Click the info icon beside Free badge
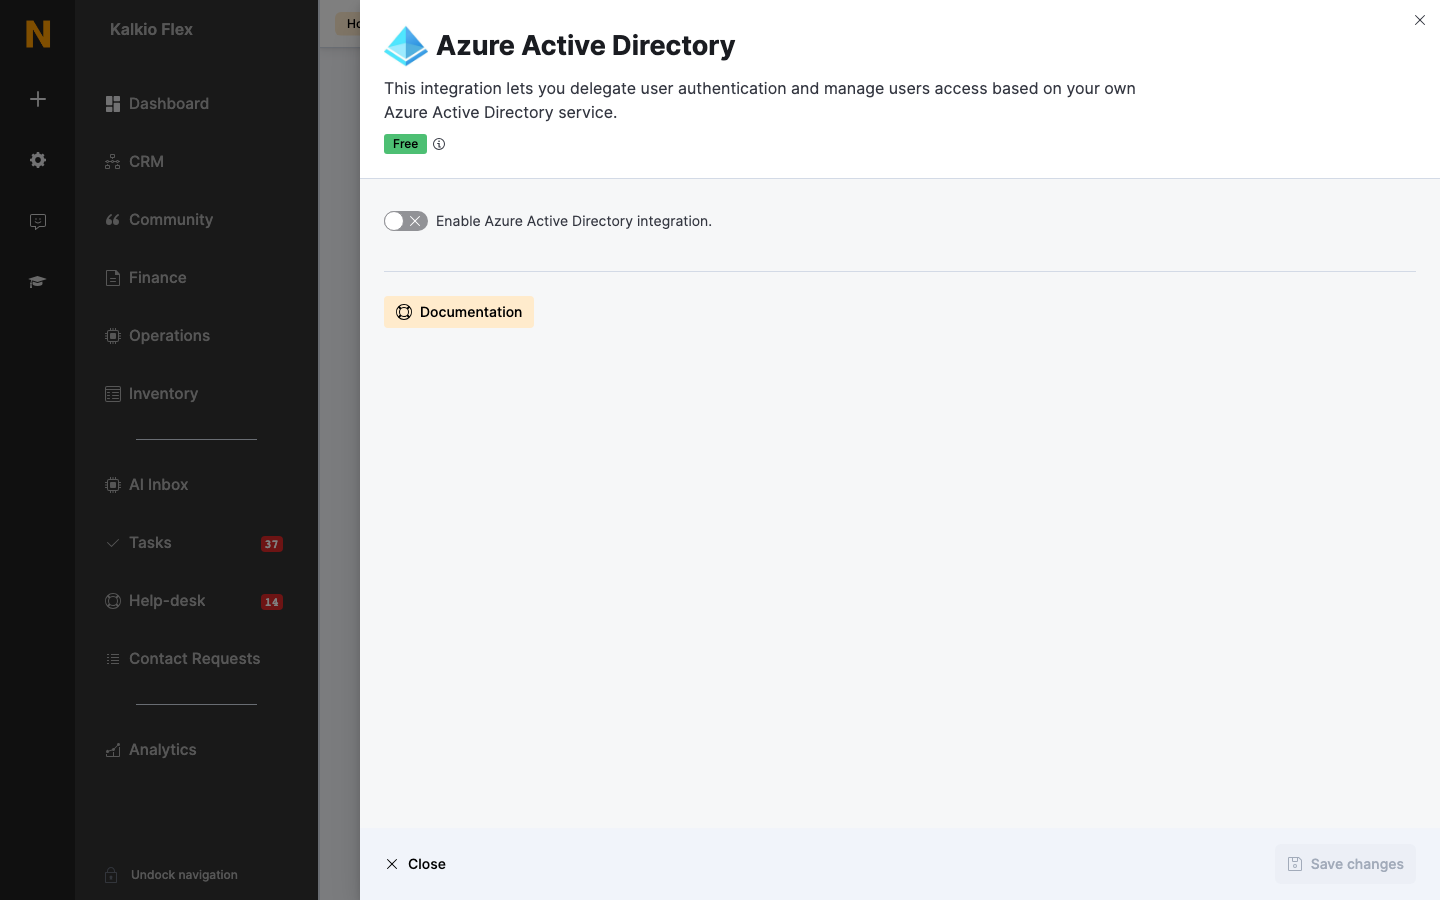 pos(439,144)
